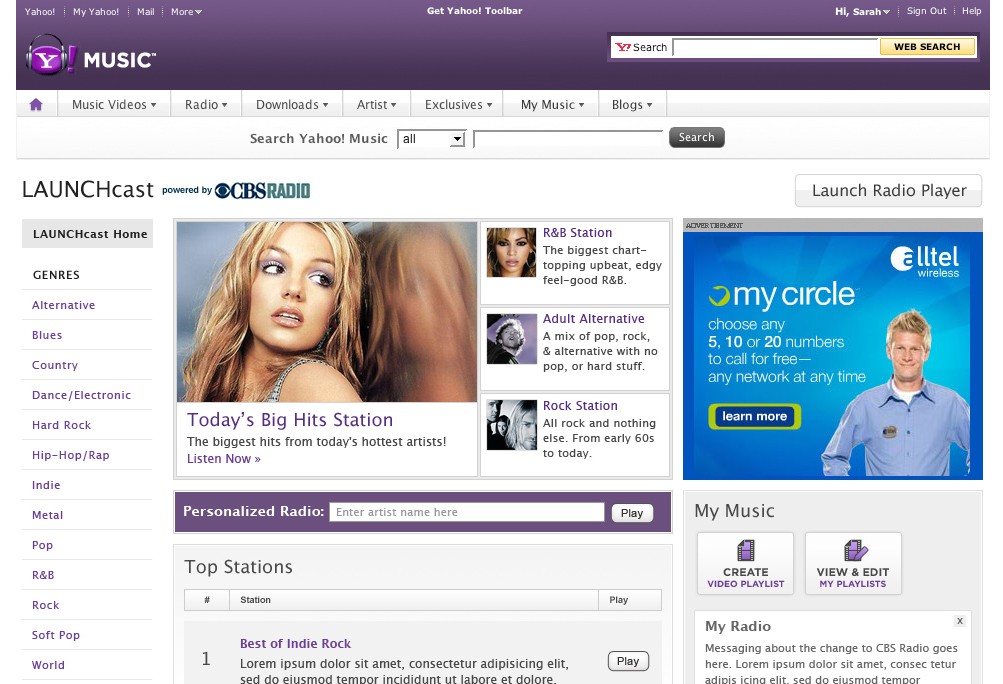1003x684 pixels.
Task: Expand the More menu in top bar
Action: pyautogui.click(x=186, y=12)
